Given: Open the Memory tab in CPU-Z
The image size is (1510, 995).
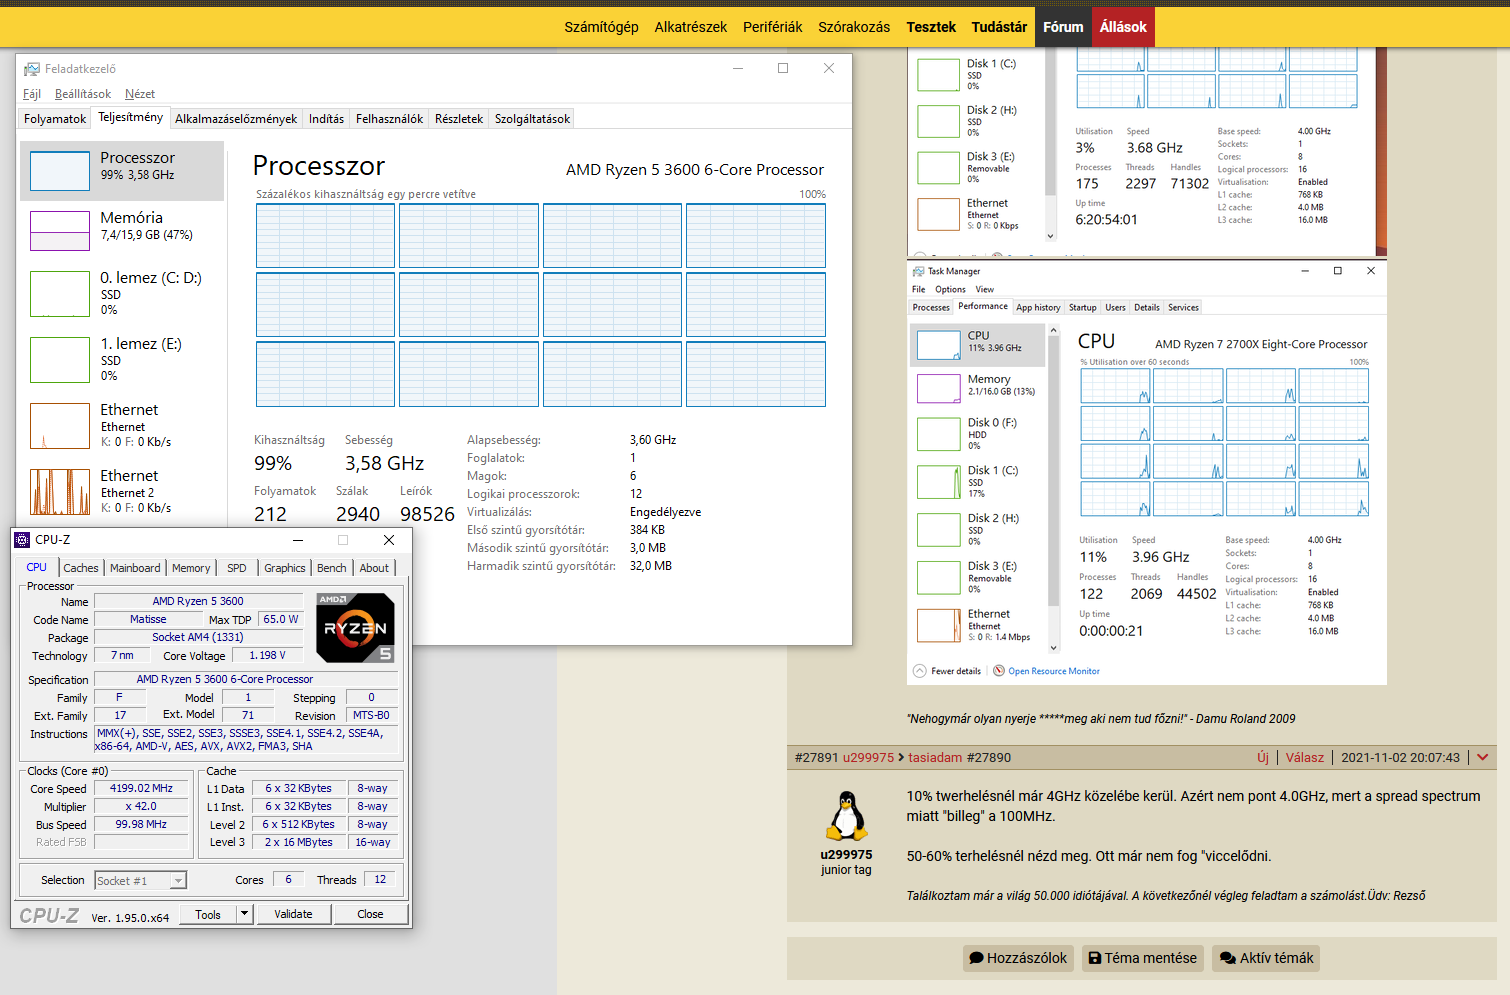Looking at the screenshot, I should 191,568.
